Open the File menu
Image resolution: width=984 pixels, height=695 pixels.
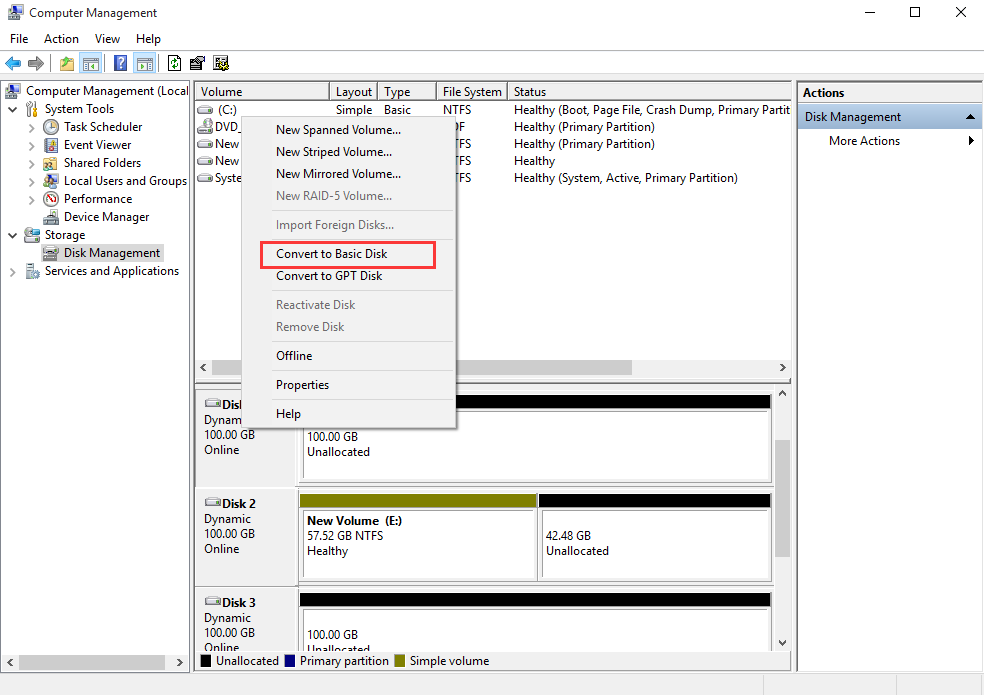coord(19,39)
